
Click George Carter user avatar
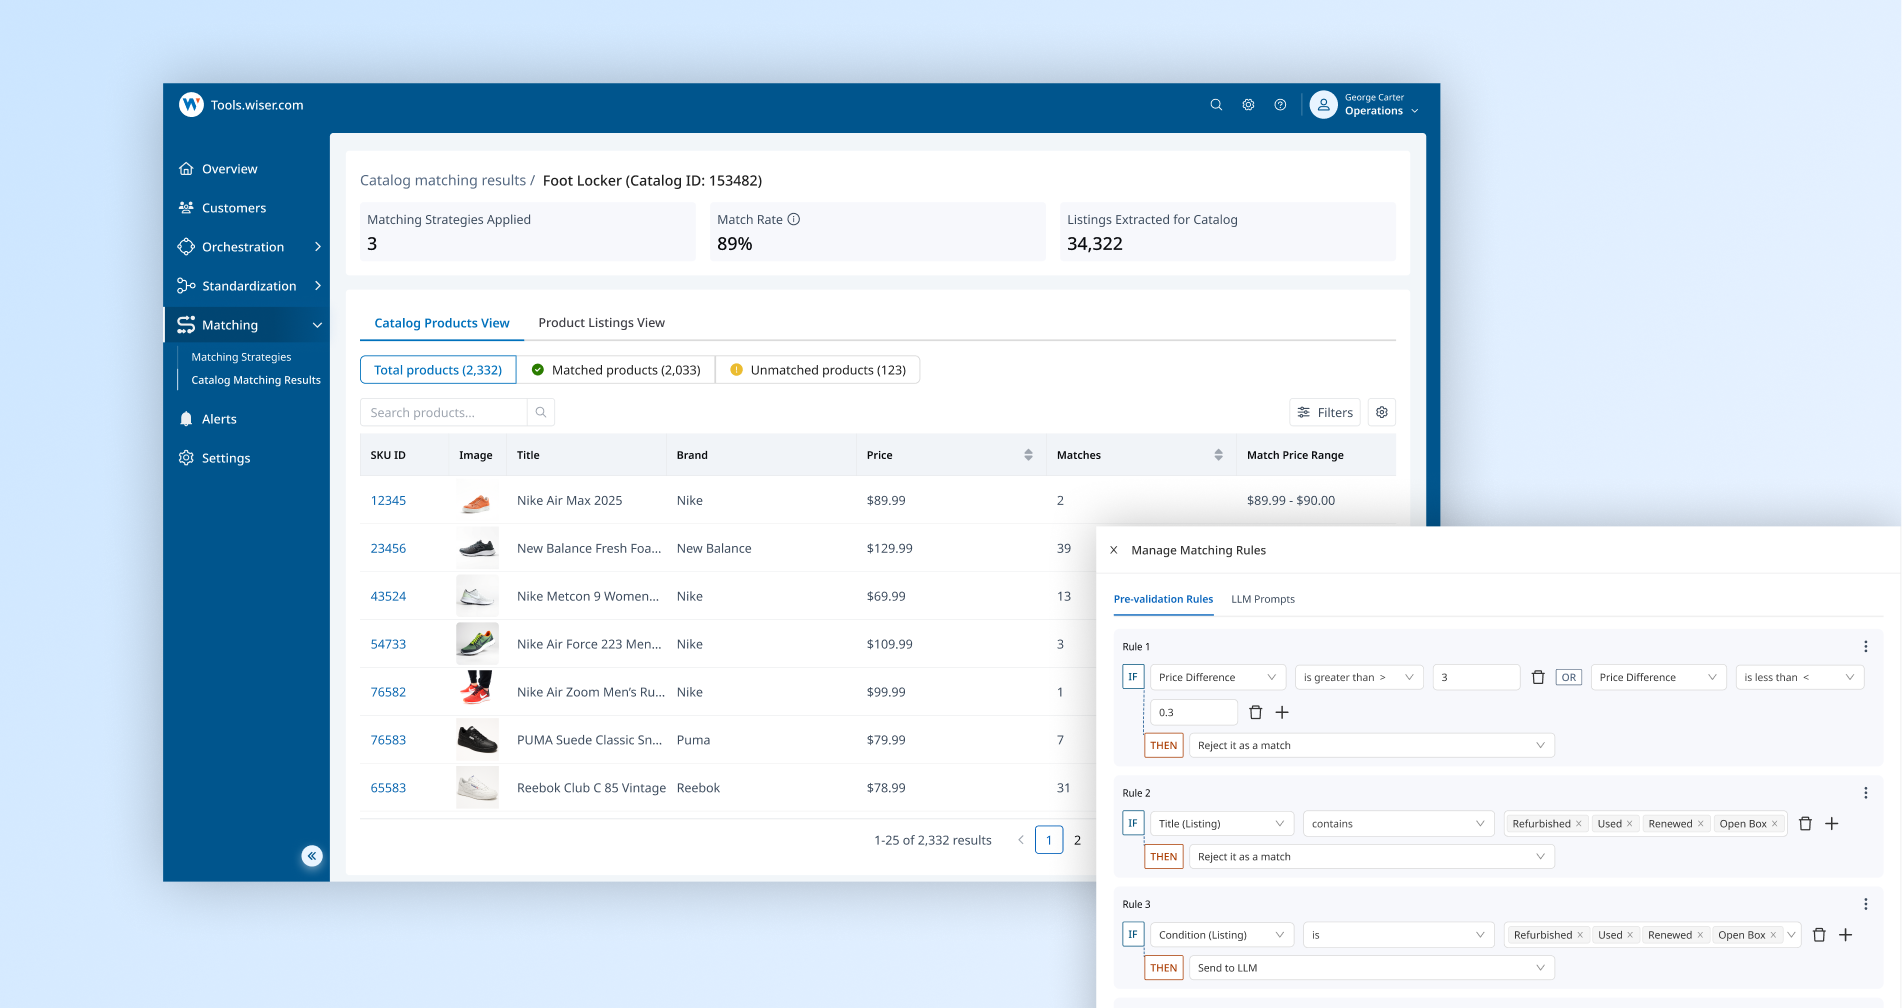coord(1323,105)
